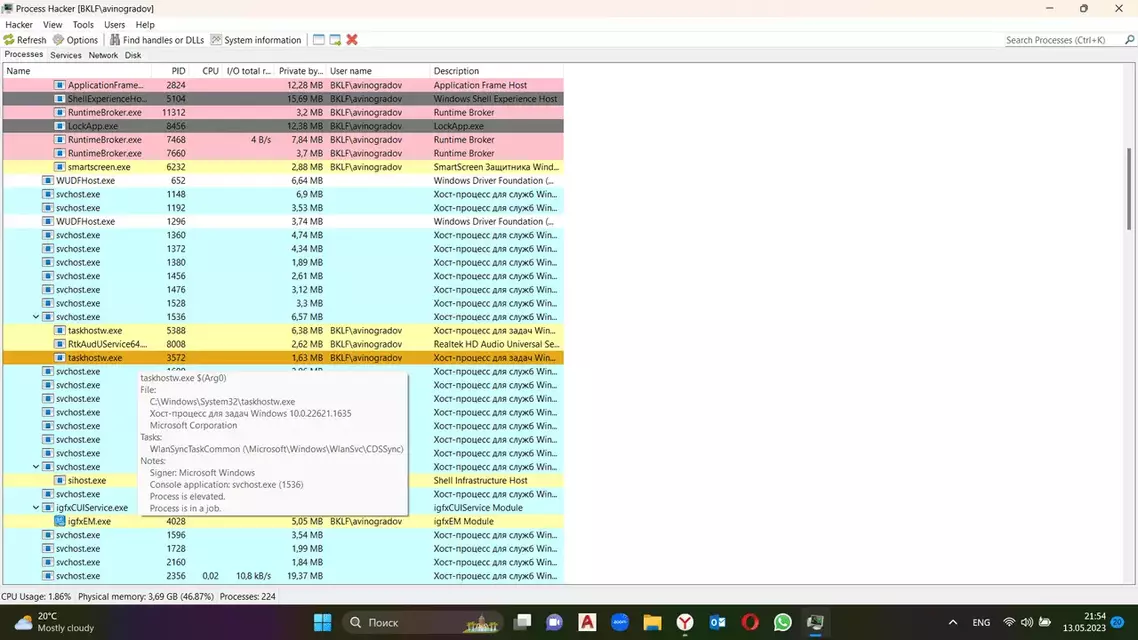Screen dimensions: 1138x640
Task: Open the View menu
Action: [52, 25]
